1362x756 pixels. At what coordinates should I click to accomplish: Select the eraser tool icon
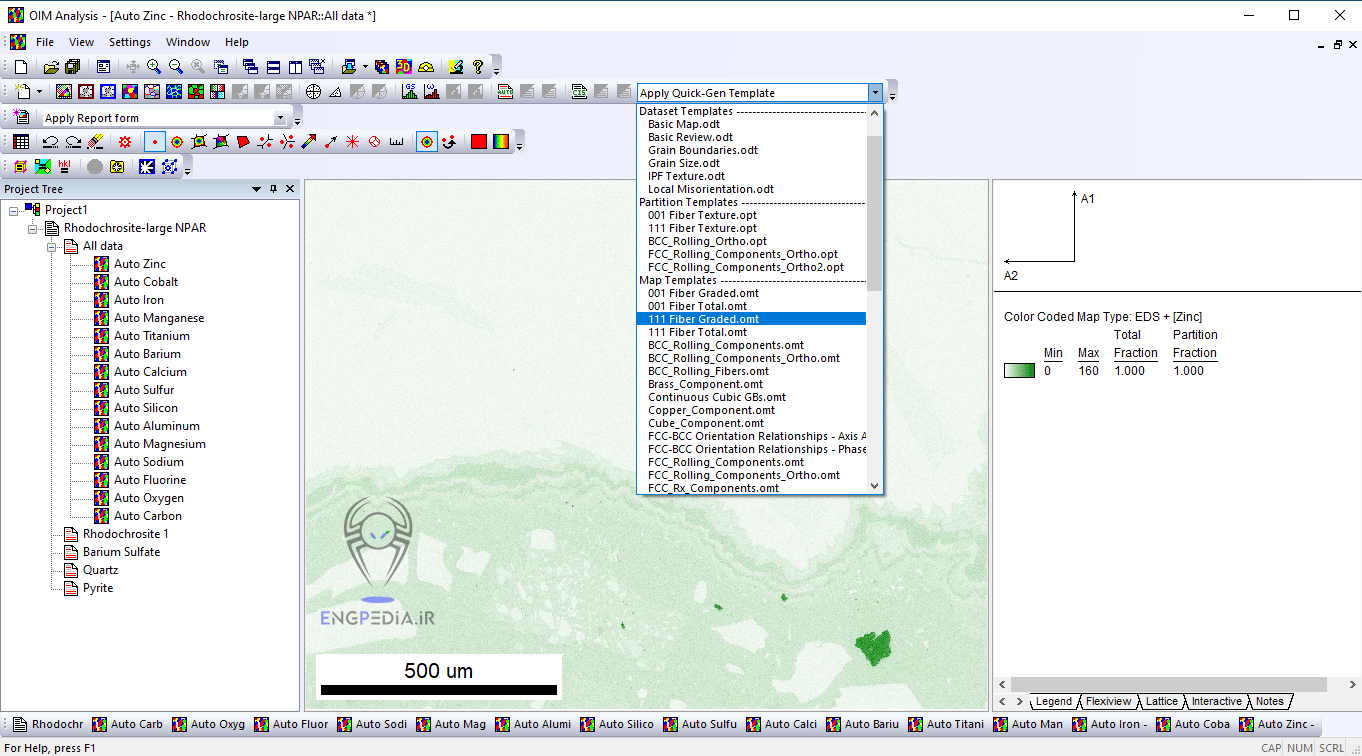coord(95,142)
